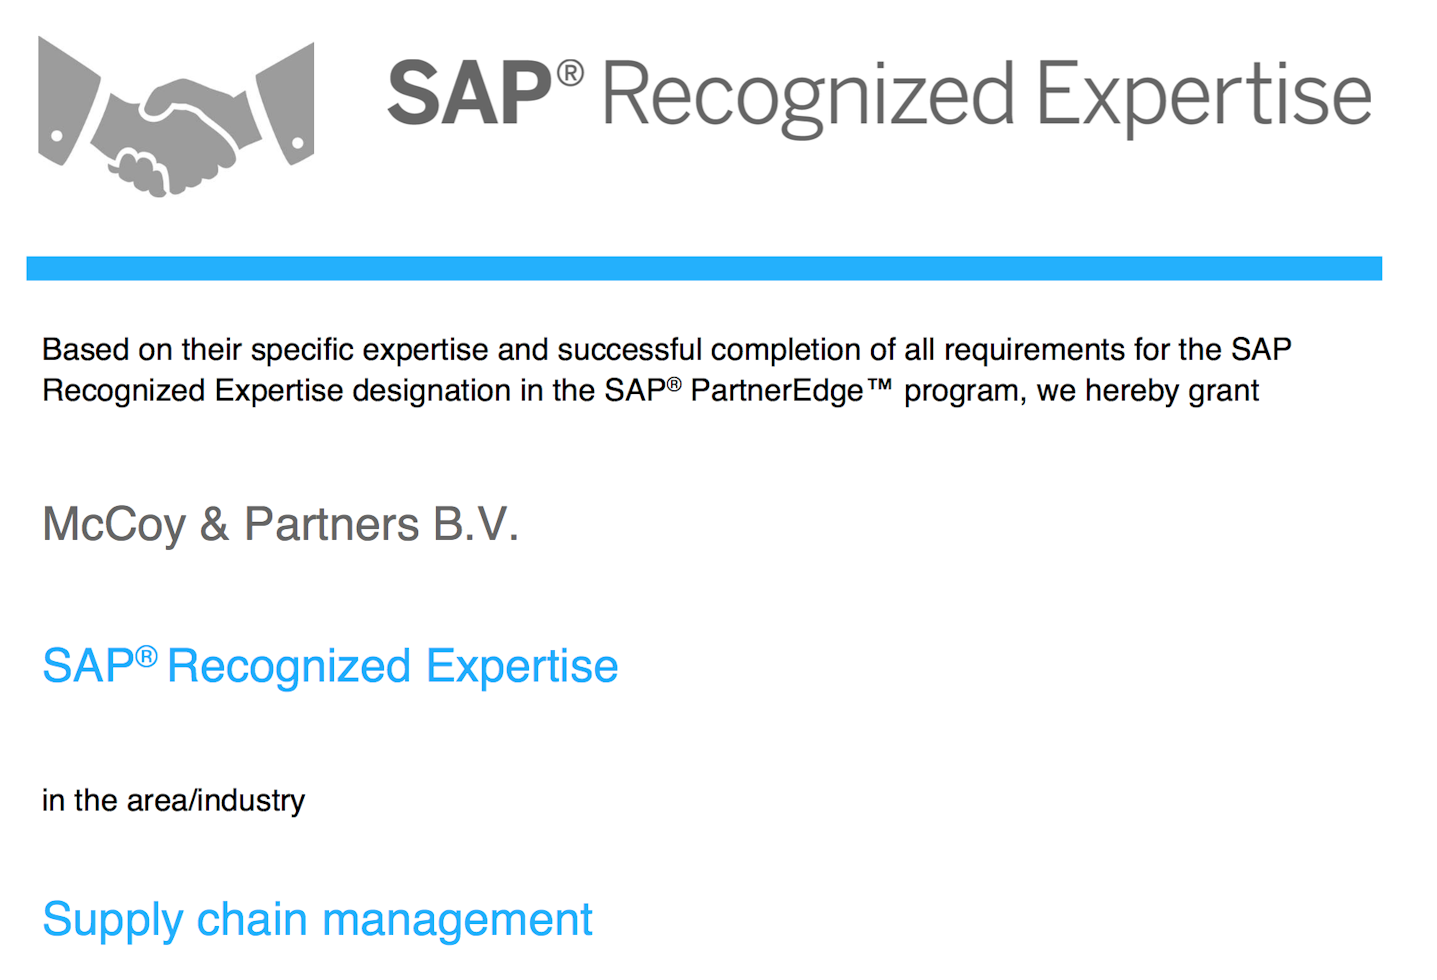Click the blue 'Supply chain management' text

317,920
